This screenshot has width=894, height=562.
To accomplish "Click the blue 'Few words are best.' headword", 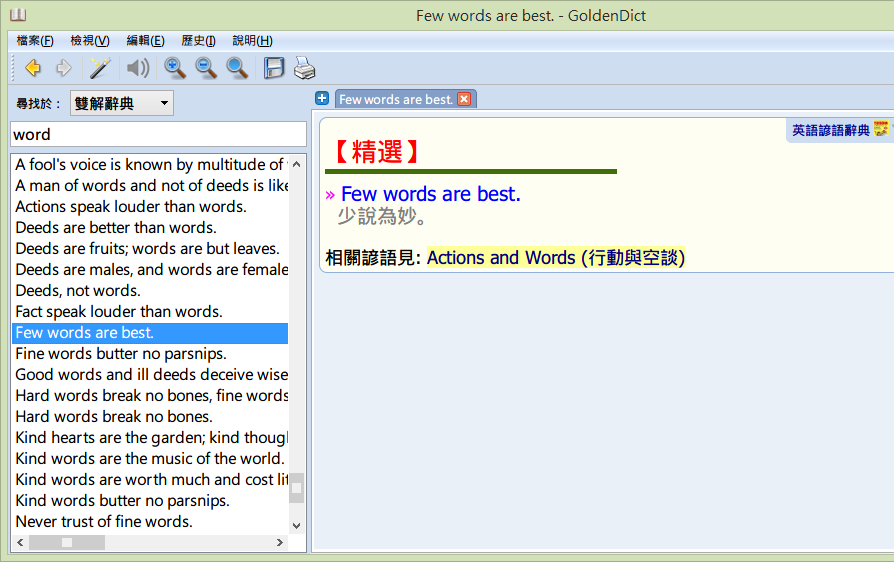I will 430,194.
